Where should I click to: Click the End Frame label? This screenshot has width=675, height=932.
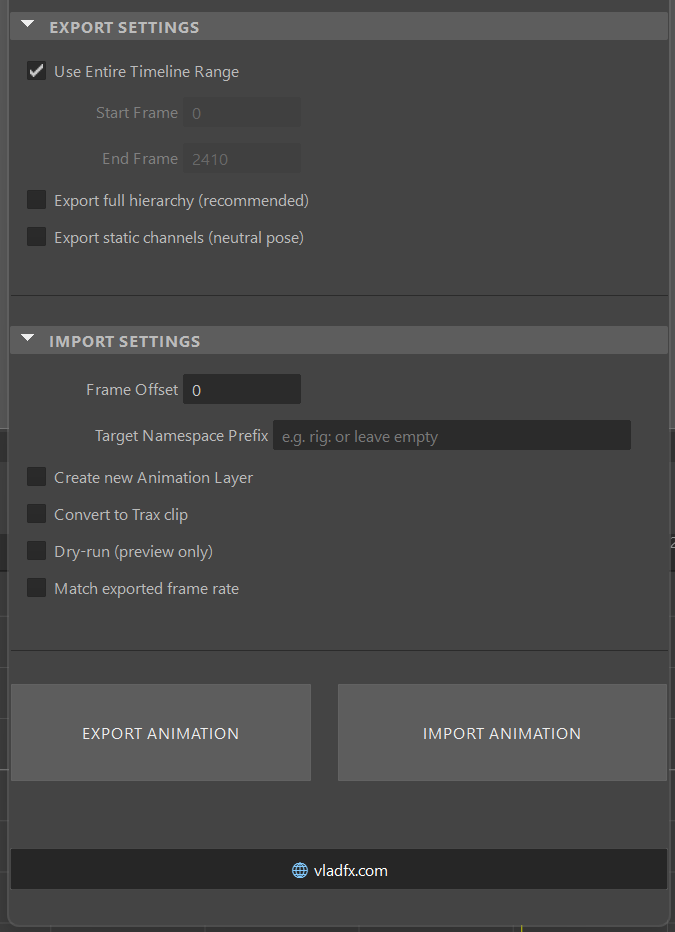click(x=140, y=159)
